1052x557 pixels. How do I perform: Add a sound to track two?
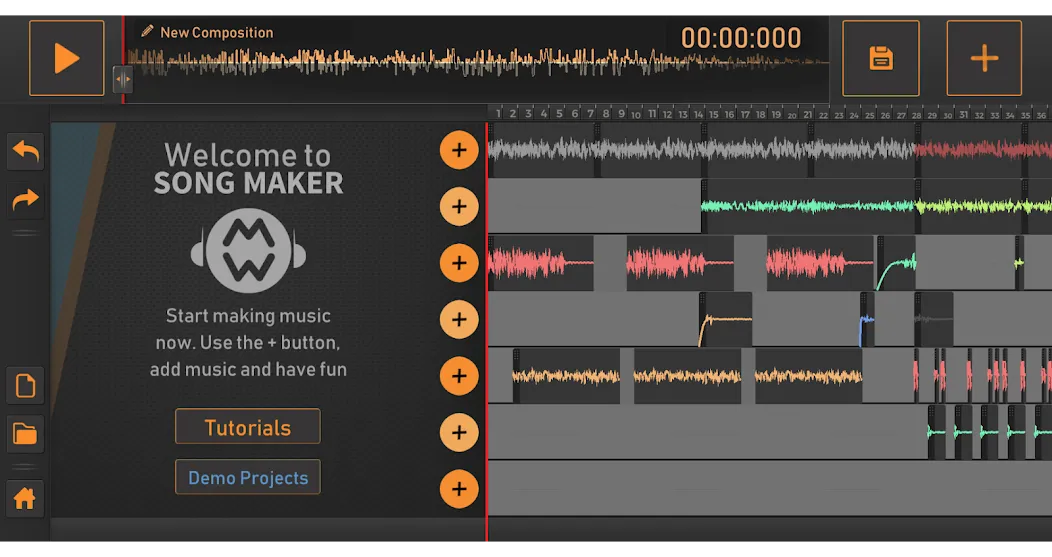(x=459, y=206)
